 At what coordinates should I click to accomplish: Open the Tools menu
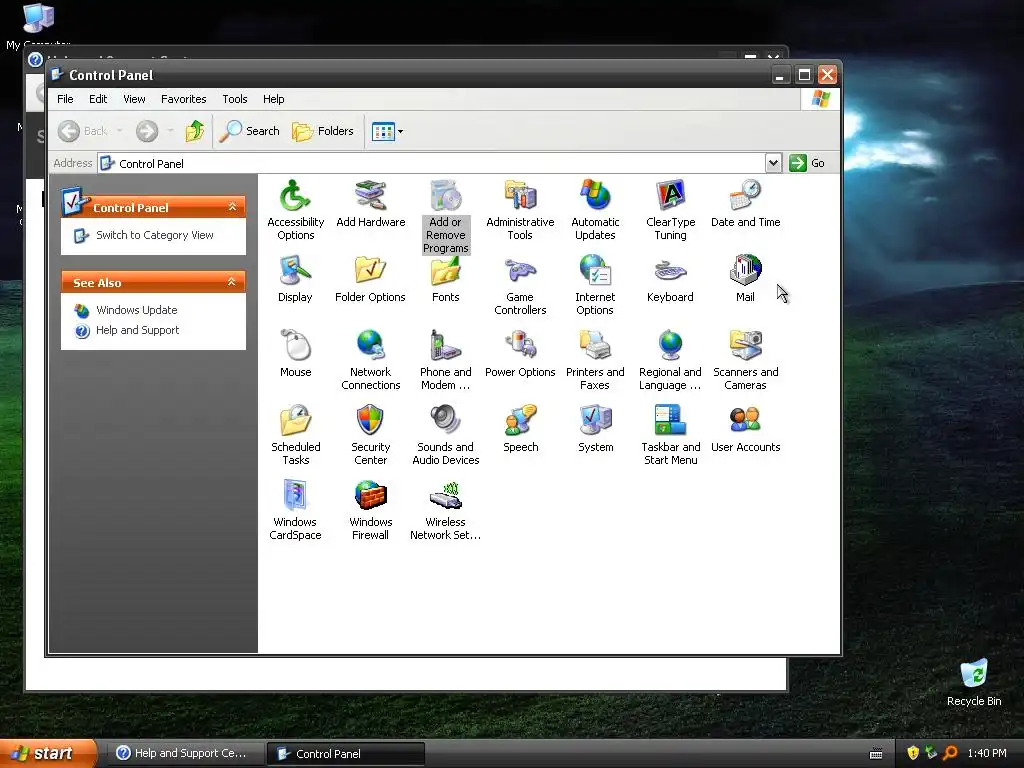[x=234, y=99]
